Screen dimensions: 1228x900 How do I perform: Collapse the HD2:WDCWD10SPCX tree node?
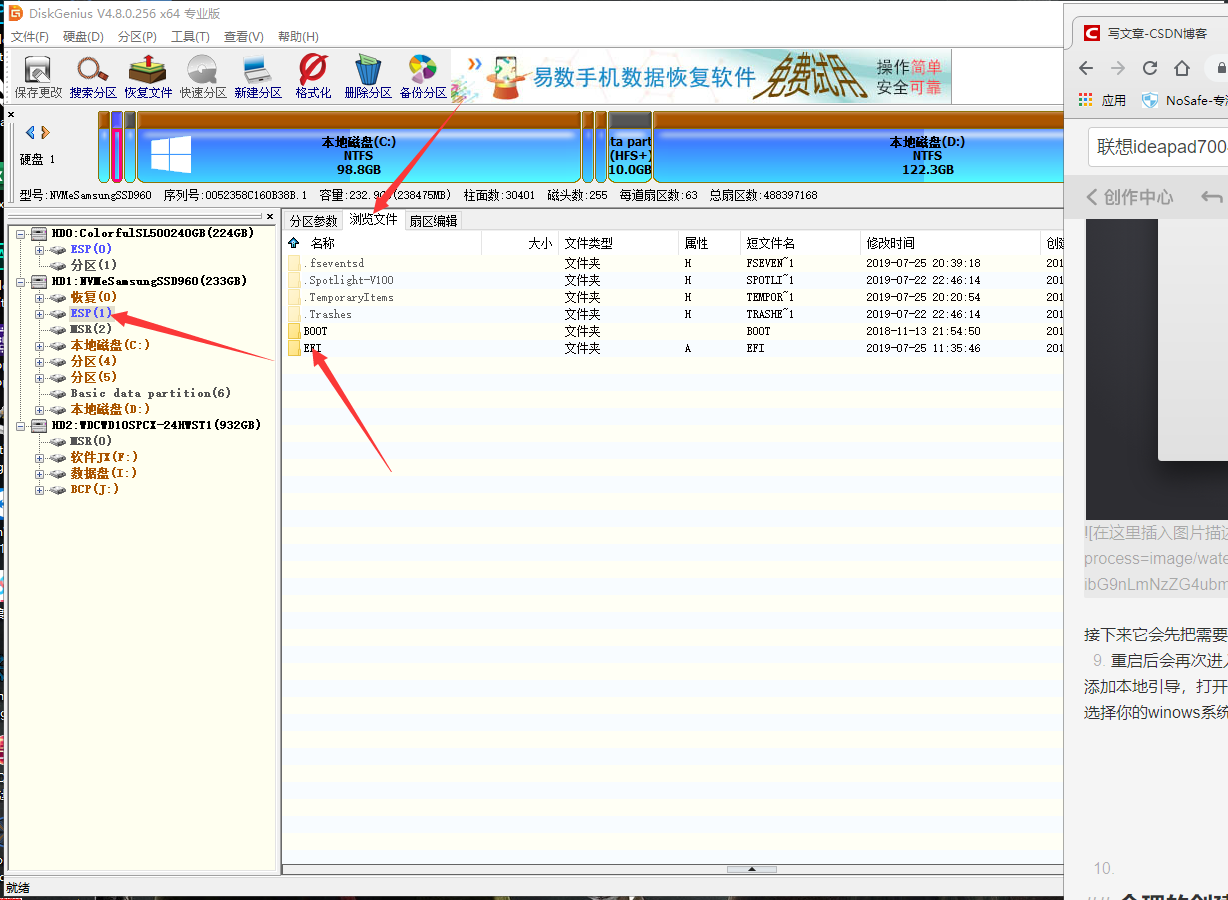point(22,425)
